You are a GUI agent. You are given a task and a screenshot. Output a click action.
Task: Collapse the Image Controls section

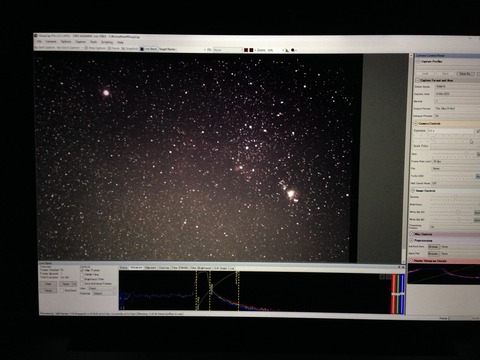pyautogui.click(x=413, y=191)
